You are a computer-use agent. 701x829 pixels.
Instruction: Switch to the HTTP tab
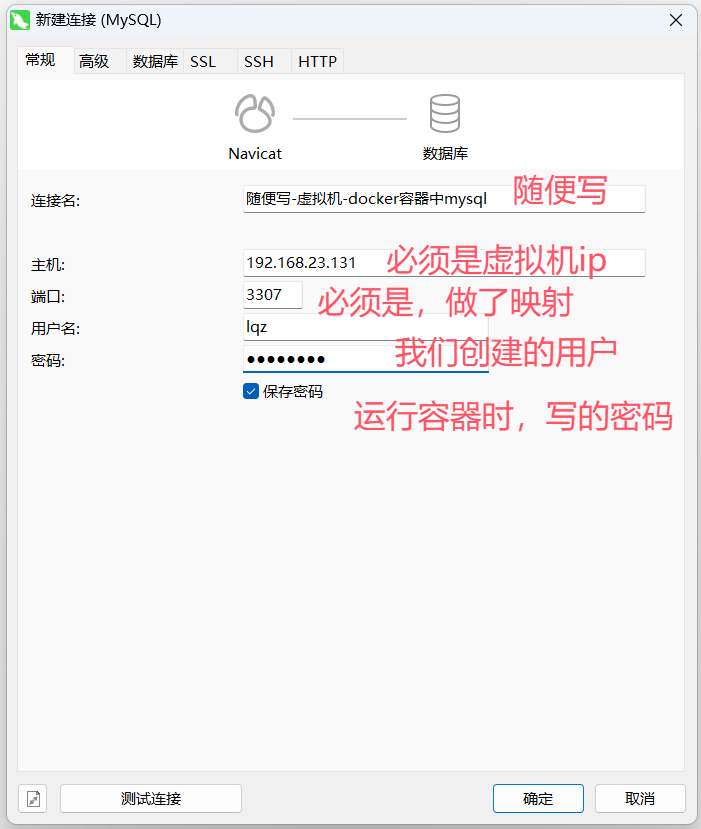tap(317, 61)
